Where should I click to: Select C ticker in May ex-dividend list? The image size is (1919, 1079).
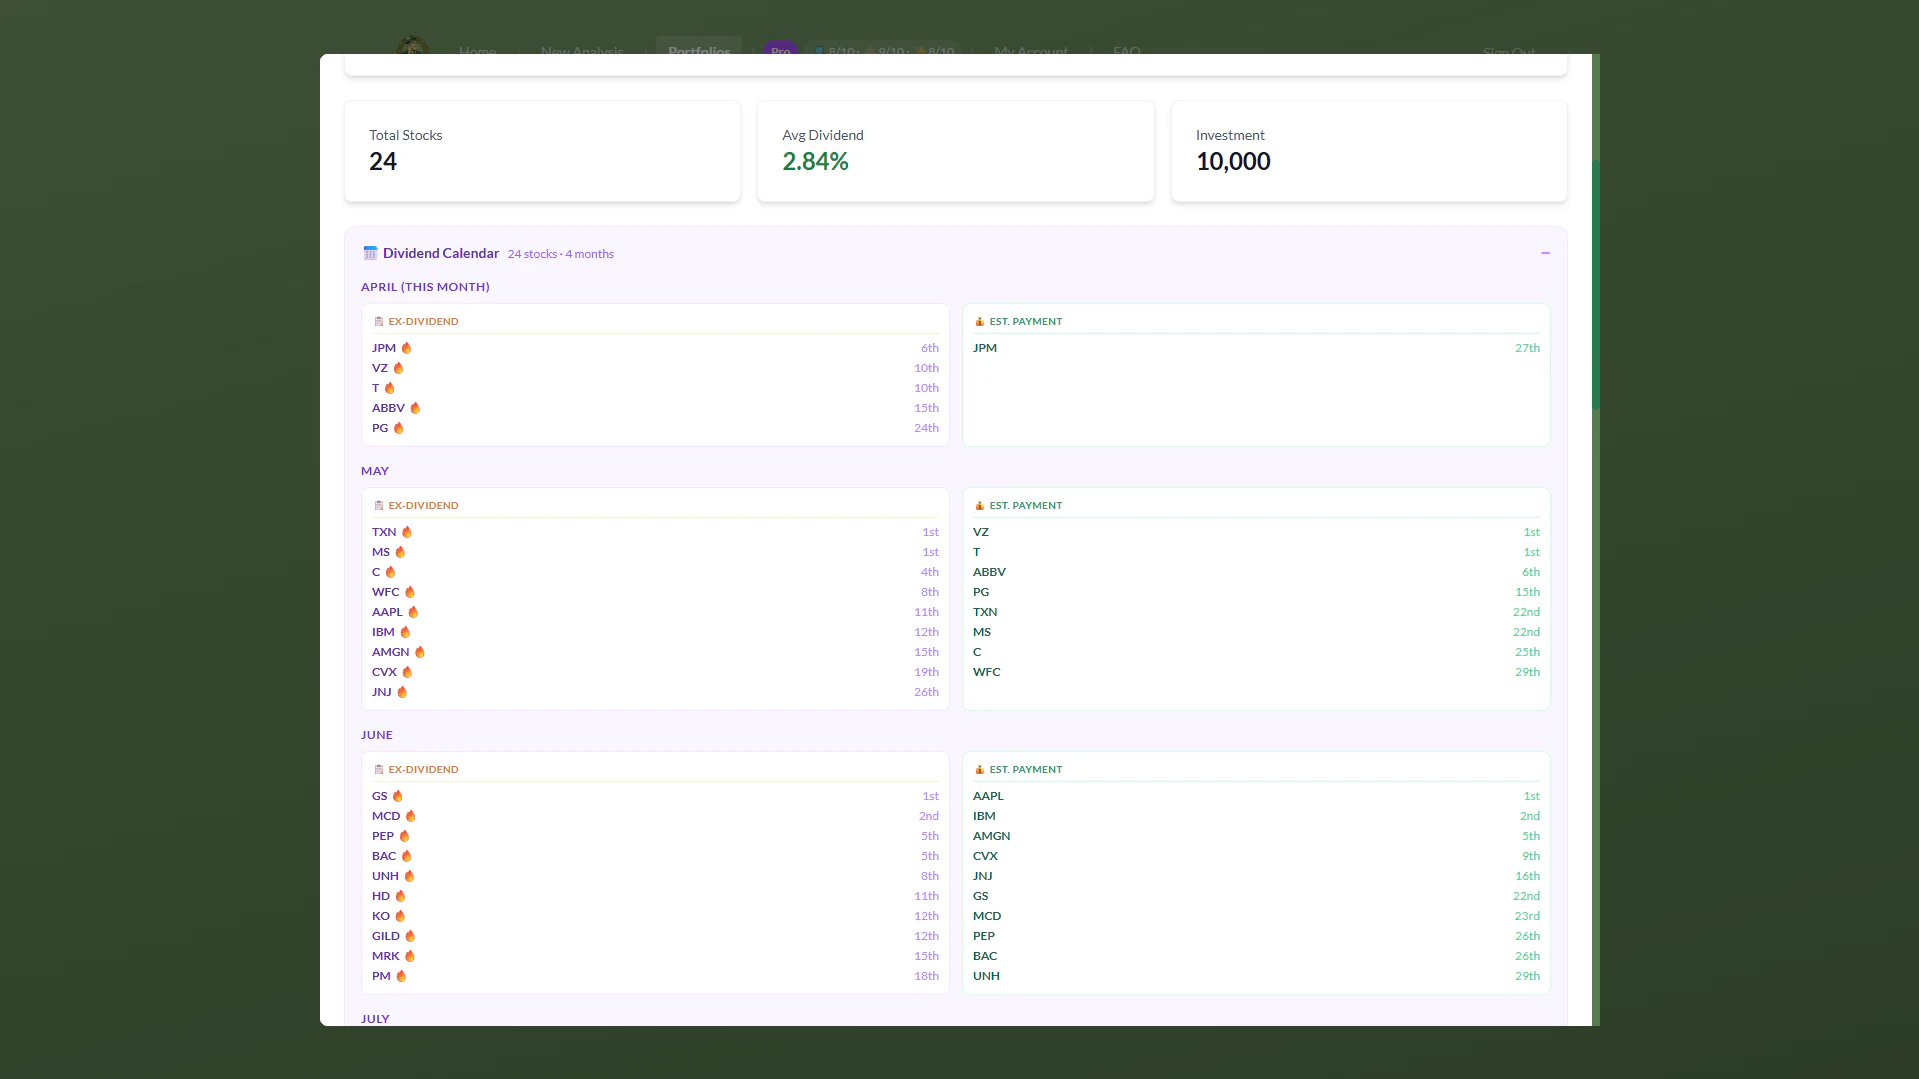pos(376,572)
